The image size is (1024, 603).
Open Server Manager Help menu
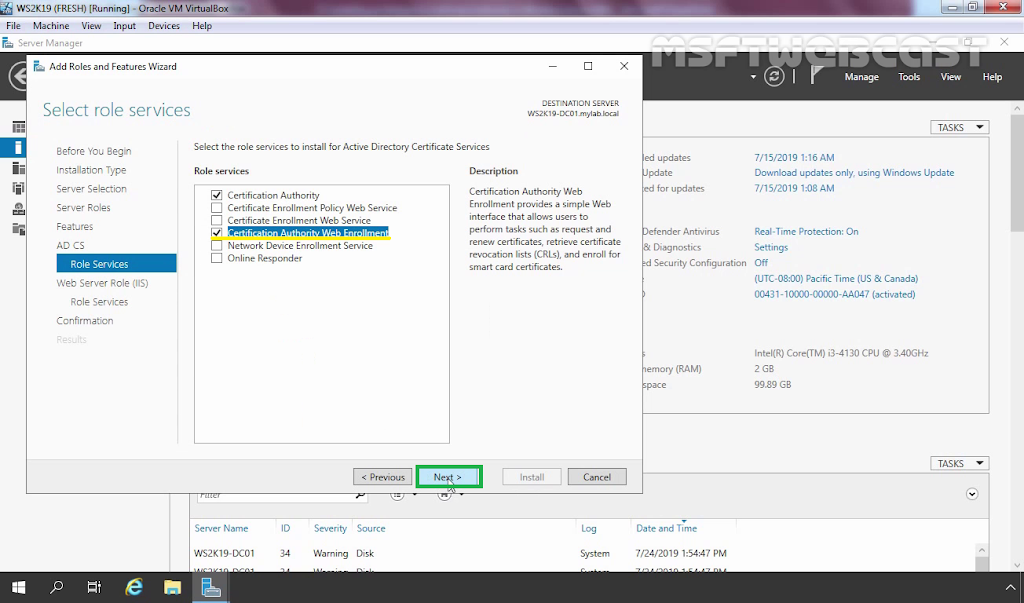[992, 76]
